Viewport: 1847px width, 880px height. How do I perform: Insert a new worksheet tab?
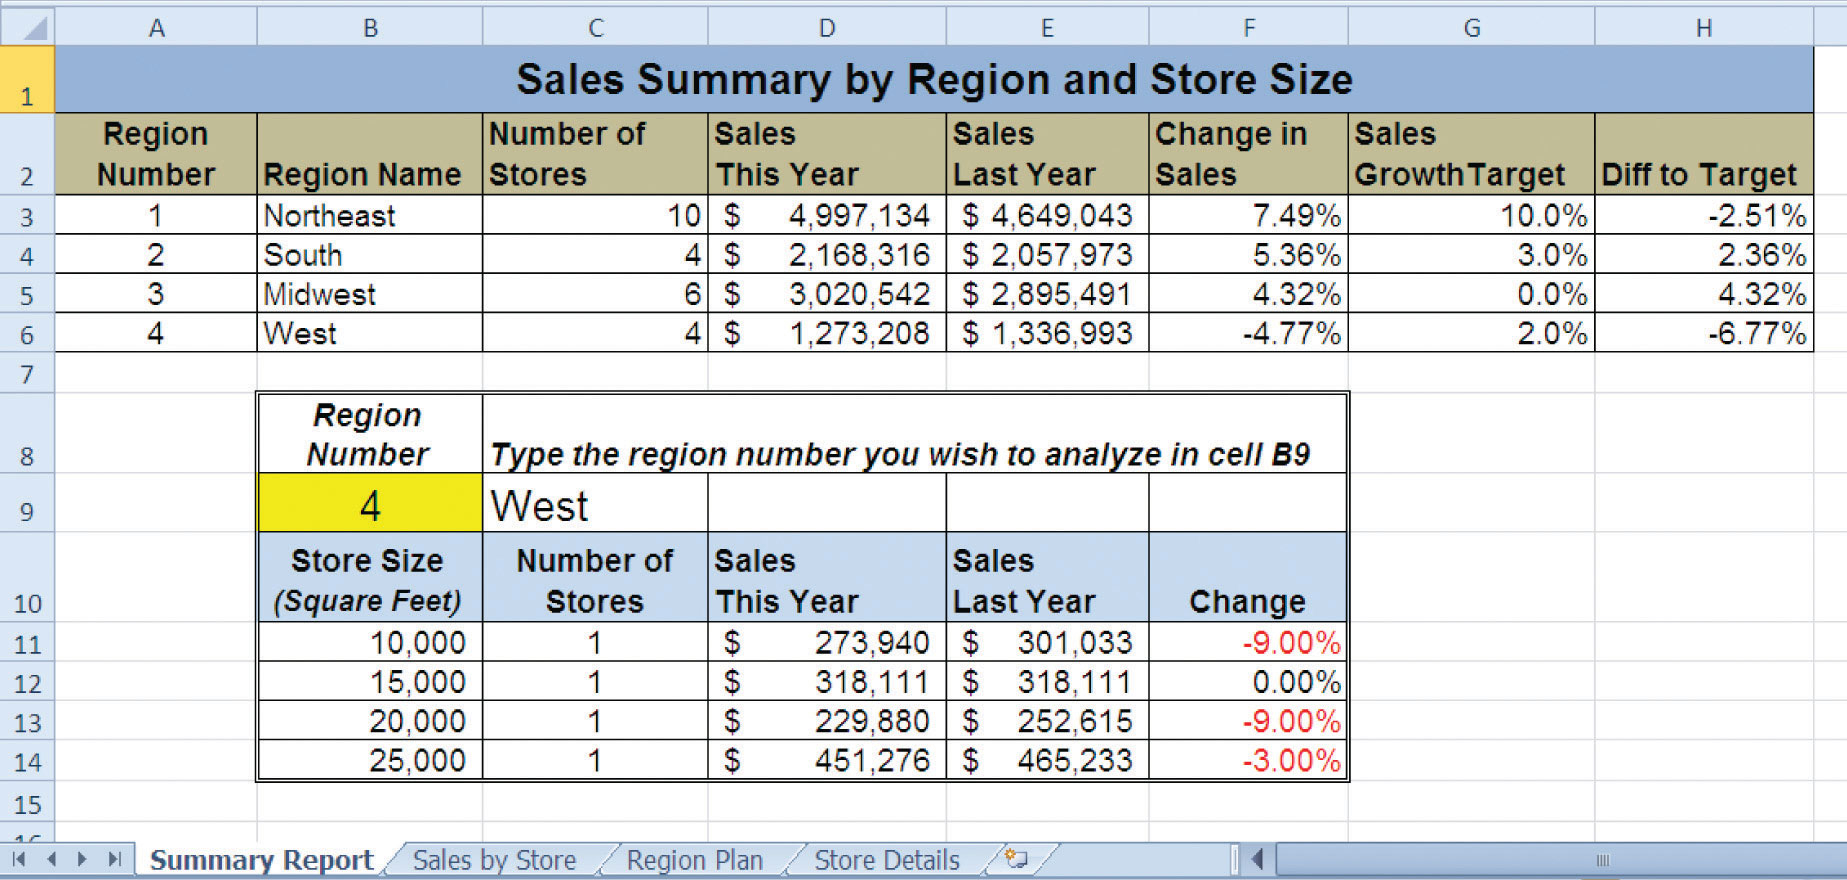pyautogui.click(x=1016, y=859)
